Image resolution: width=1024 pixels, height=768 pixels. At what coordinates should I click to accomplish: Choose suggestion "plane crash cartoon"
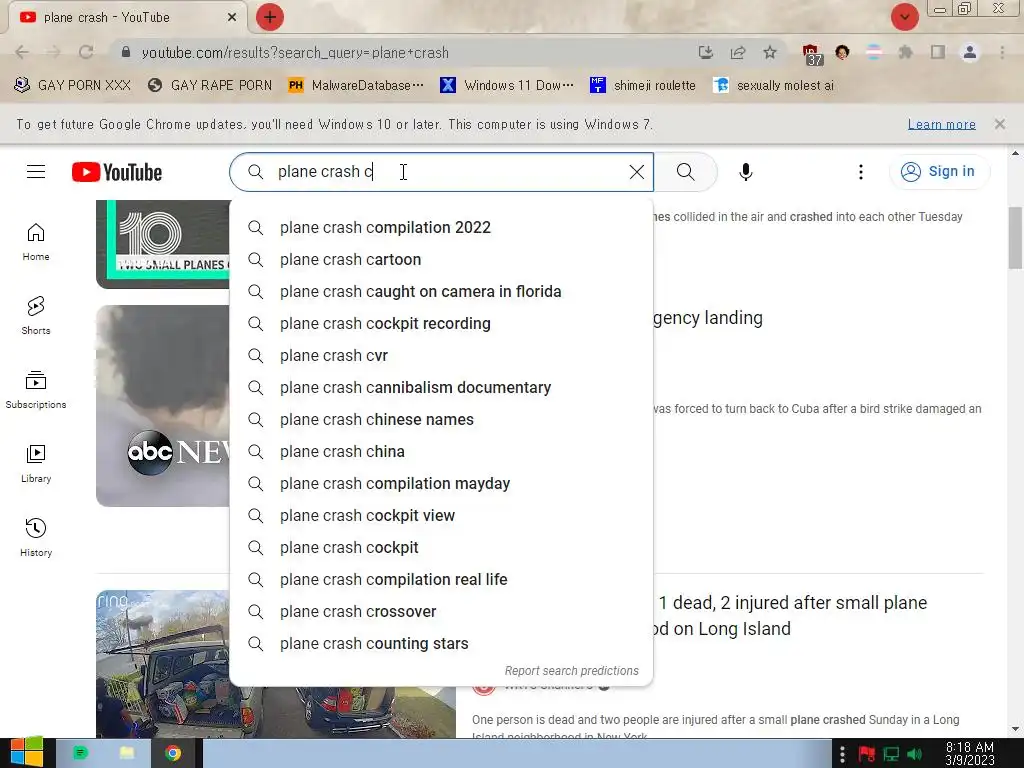click(x=441, y=259)
